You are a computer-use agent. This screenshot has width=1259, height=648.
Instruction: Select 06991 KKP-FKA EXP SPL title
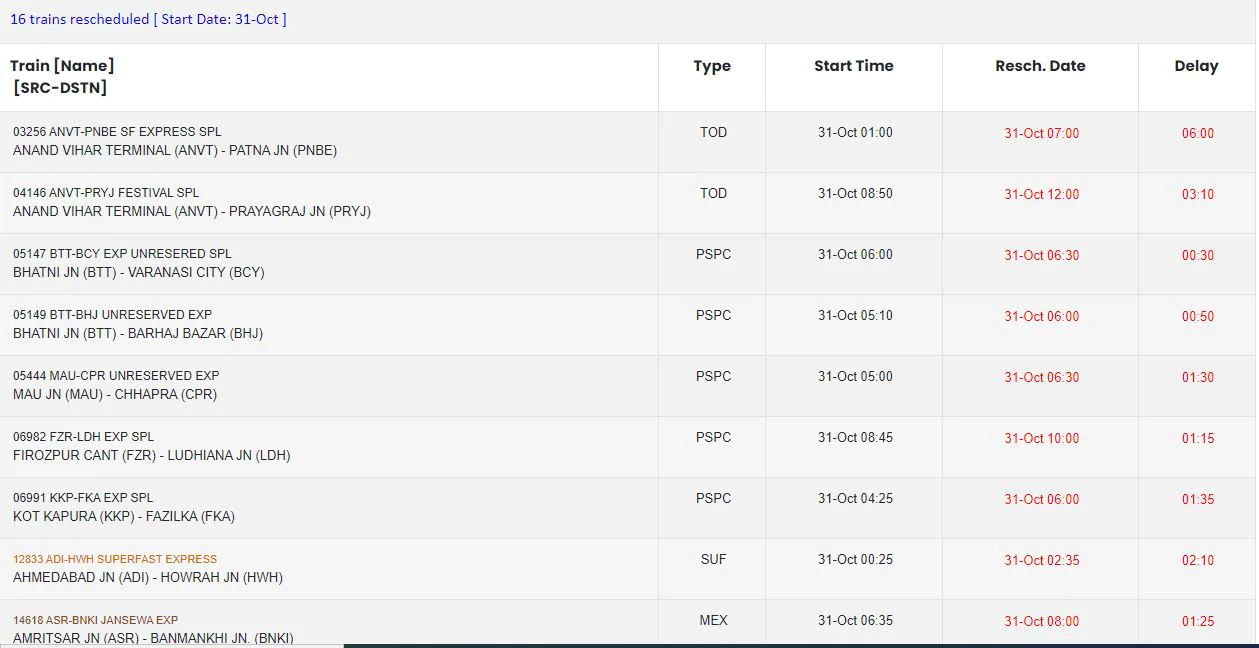[83, 498]
